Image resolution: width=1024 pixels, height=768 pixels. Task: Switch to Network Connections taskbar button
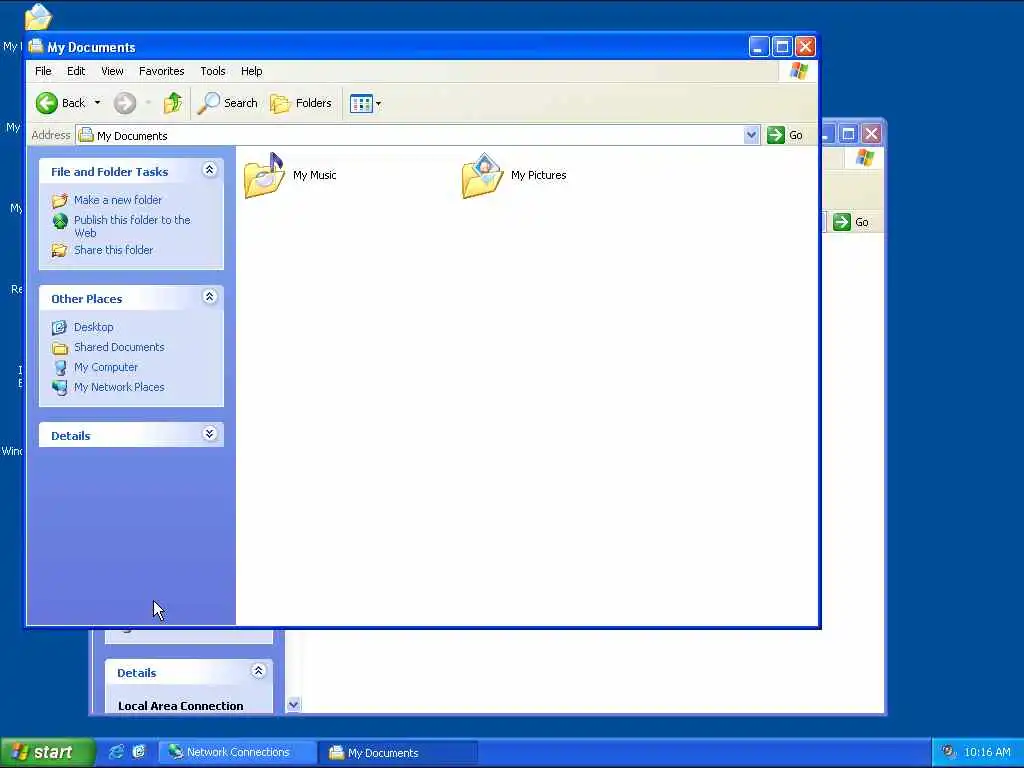pos(238,752)
